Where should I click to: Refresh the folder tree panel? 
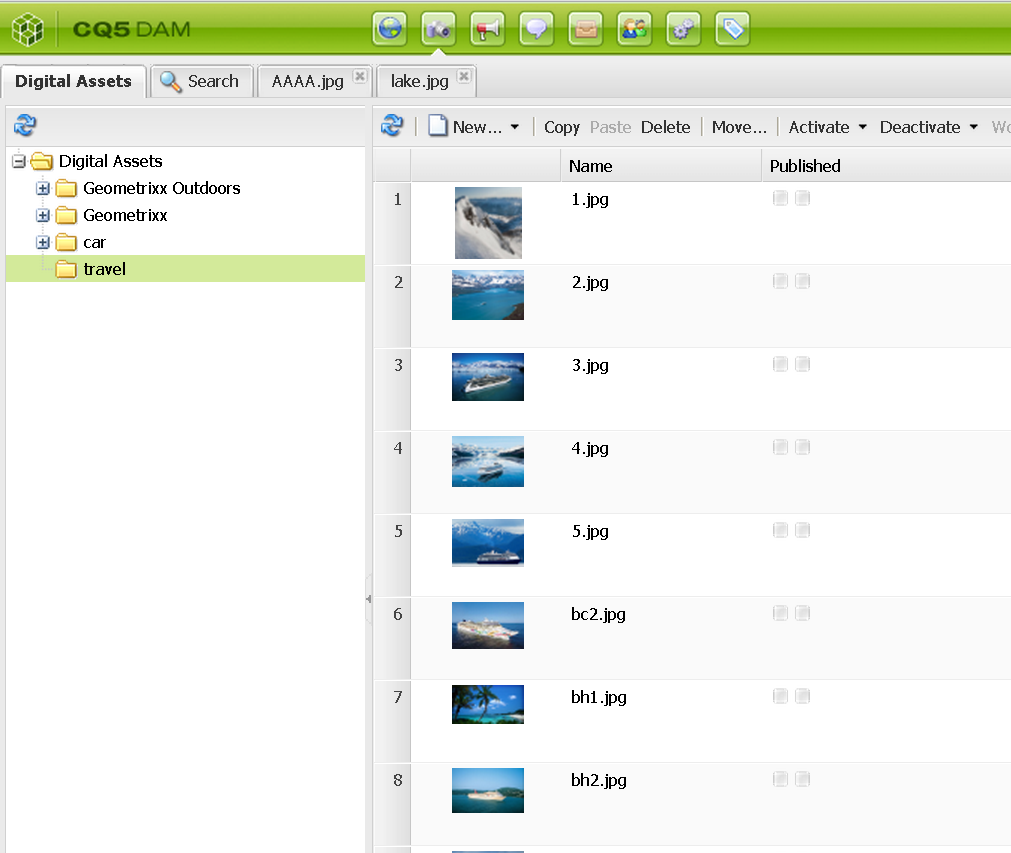coord(25,125)
